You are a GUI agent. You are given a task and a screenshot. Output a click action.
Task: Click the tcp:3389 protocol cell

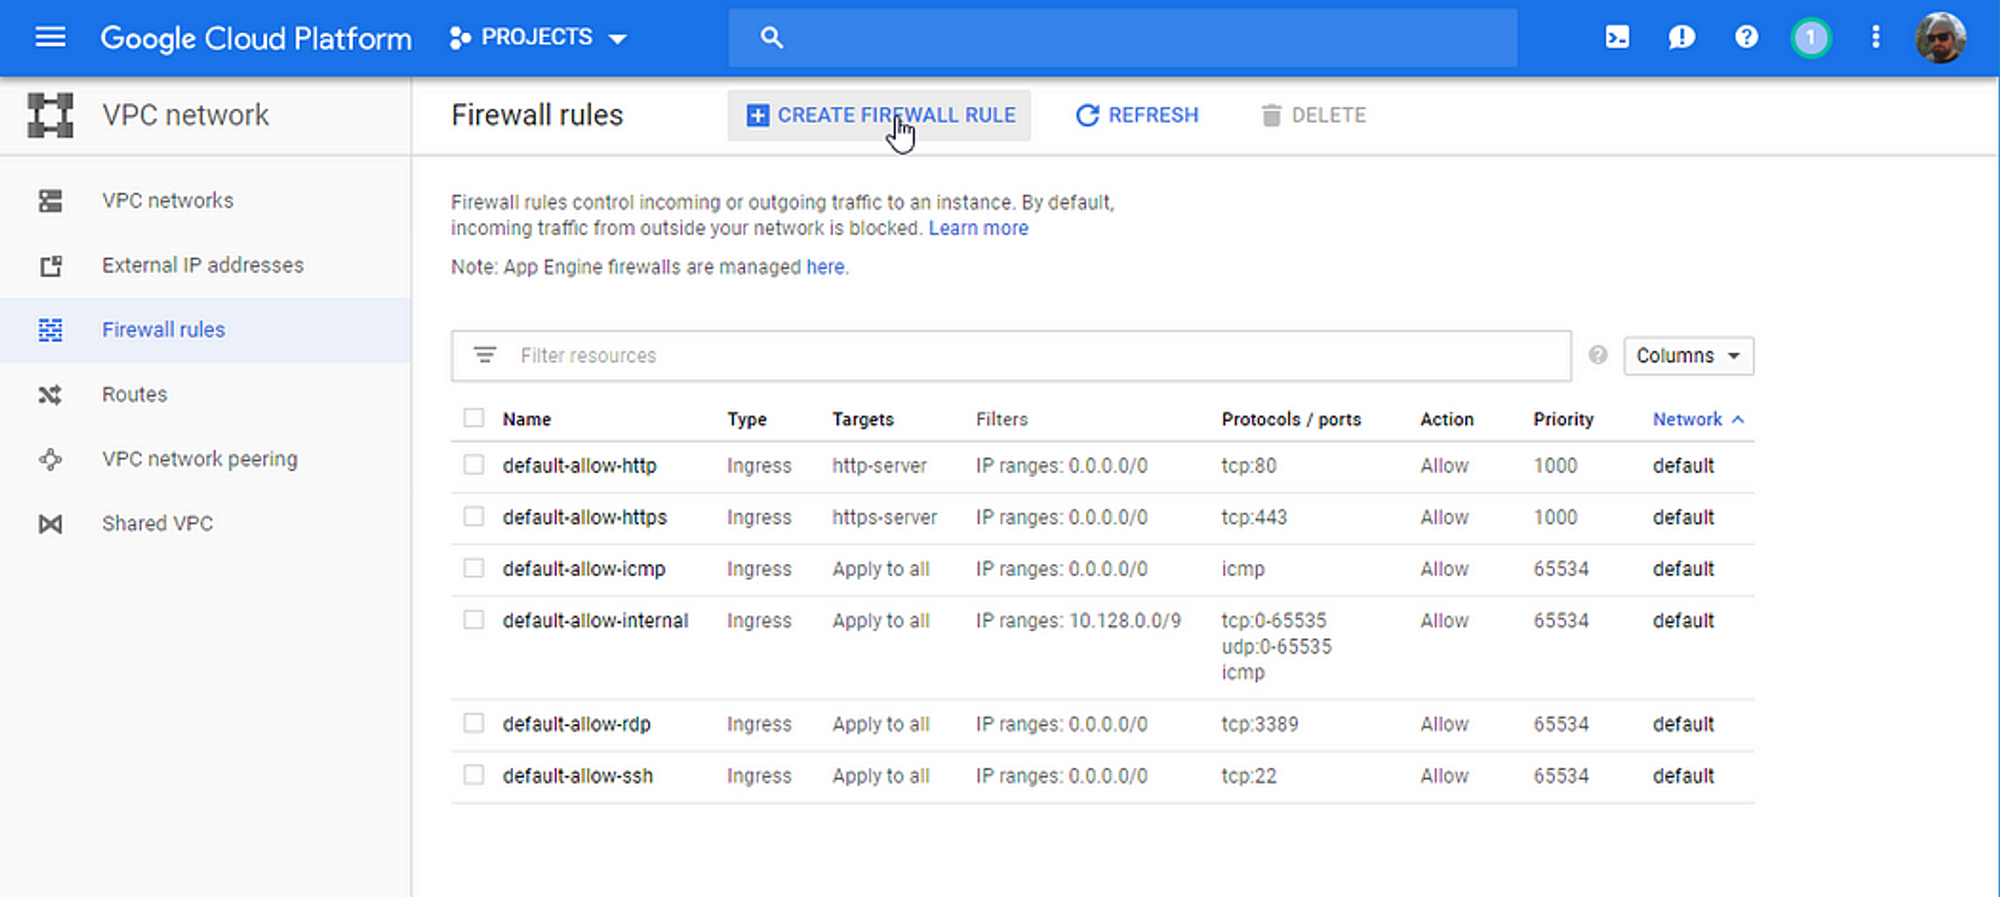click(x=1260, y=724)
